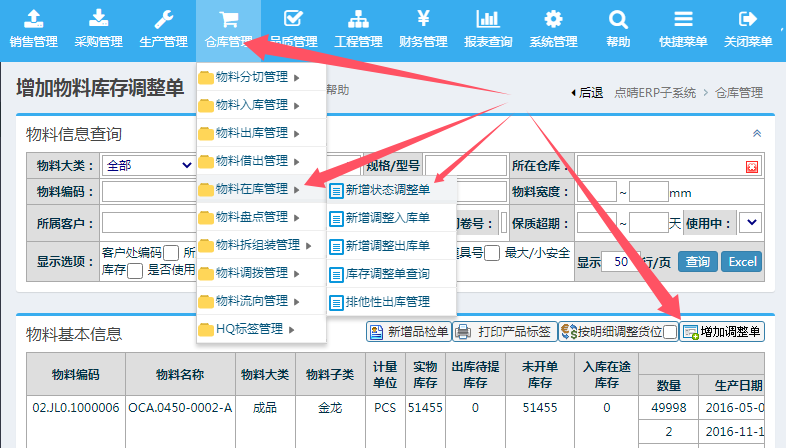Image resolution: width=786 pixels, height=448 pixels.
Task: Click the 增加调整单 button
Action: 722,332
